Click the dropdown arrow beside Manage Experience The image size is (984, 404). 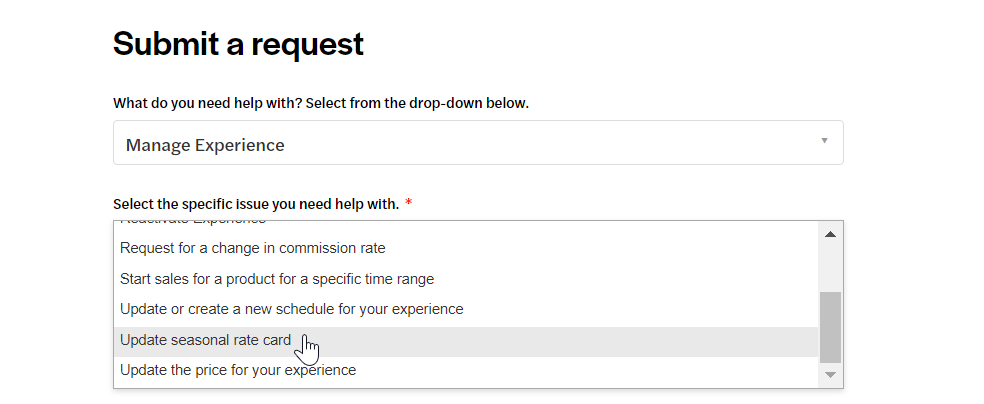point(825,141)
